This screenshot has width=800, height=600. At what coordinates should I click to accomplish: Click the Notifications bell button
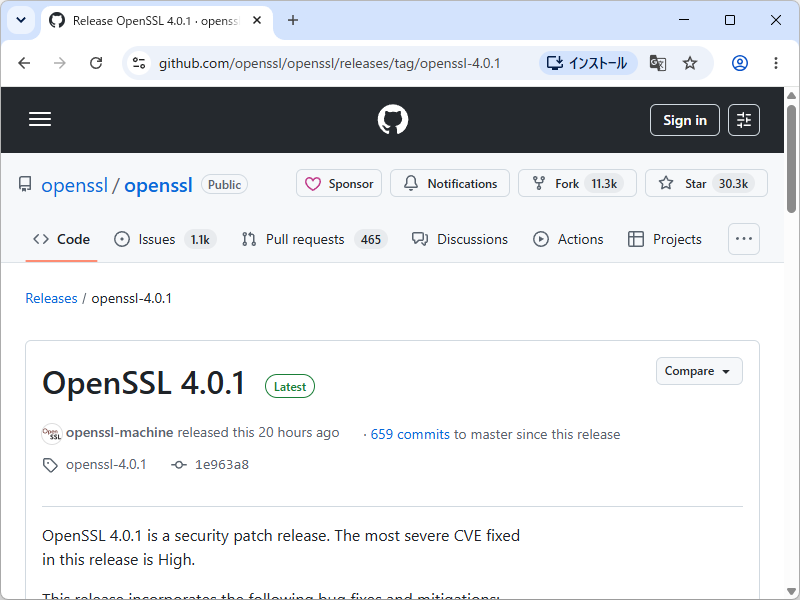[449, 183]
